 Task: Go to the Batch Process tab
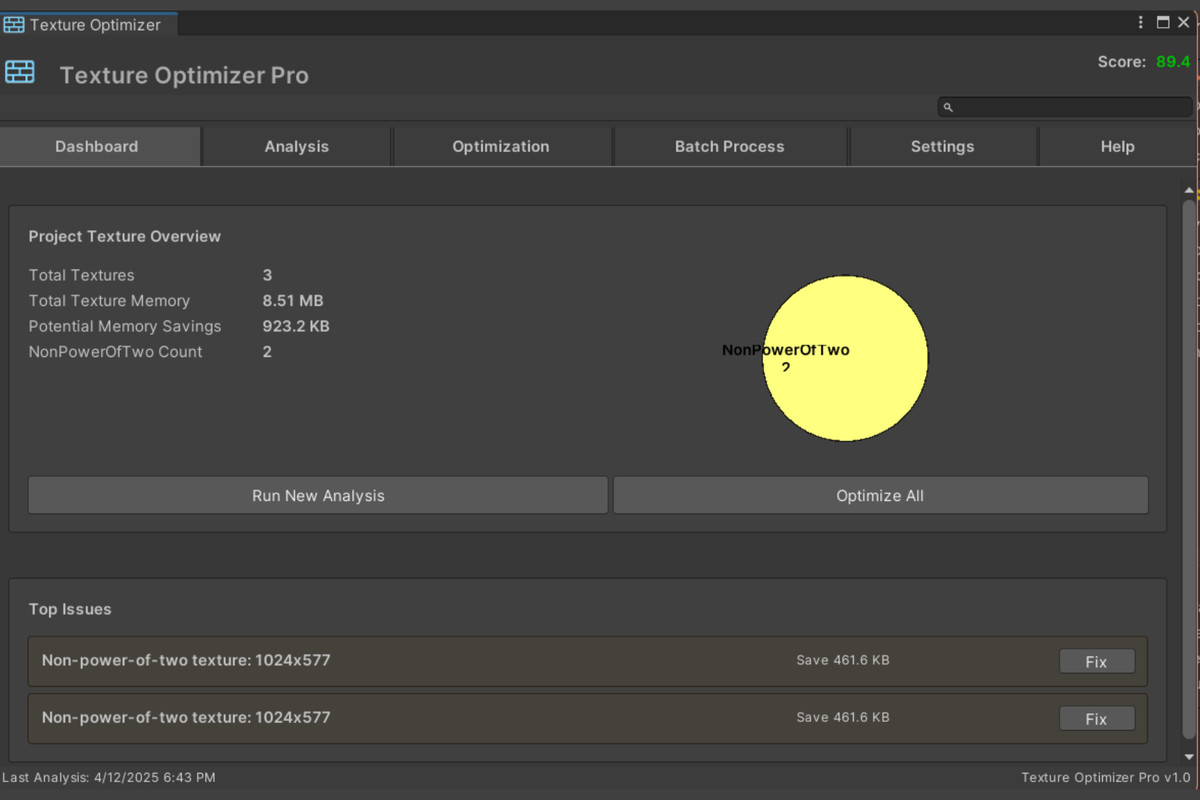(x=729, y=146)
